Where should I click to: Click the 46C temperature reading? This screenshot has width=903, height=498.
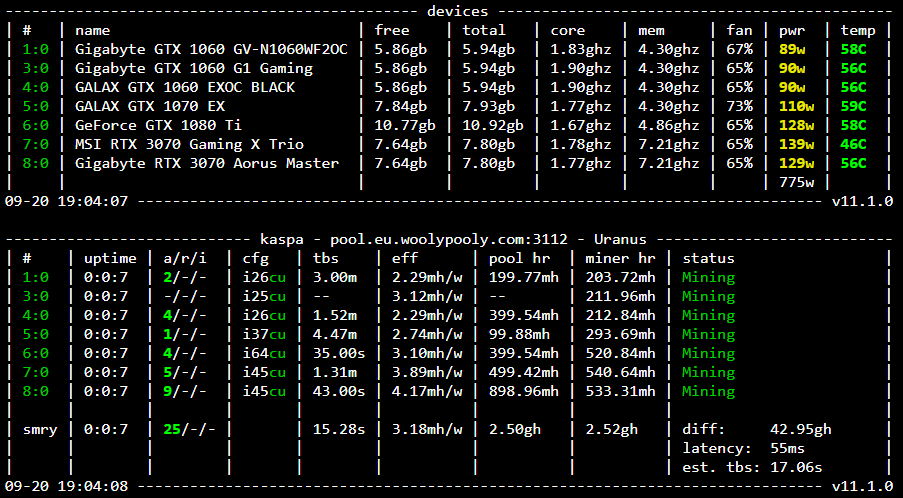coord(853,145)
